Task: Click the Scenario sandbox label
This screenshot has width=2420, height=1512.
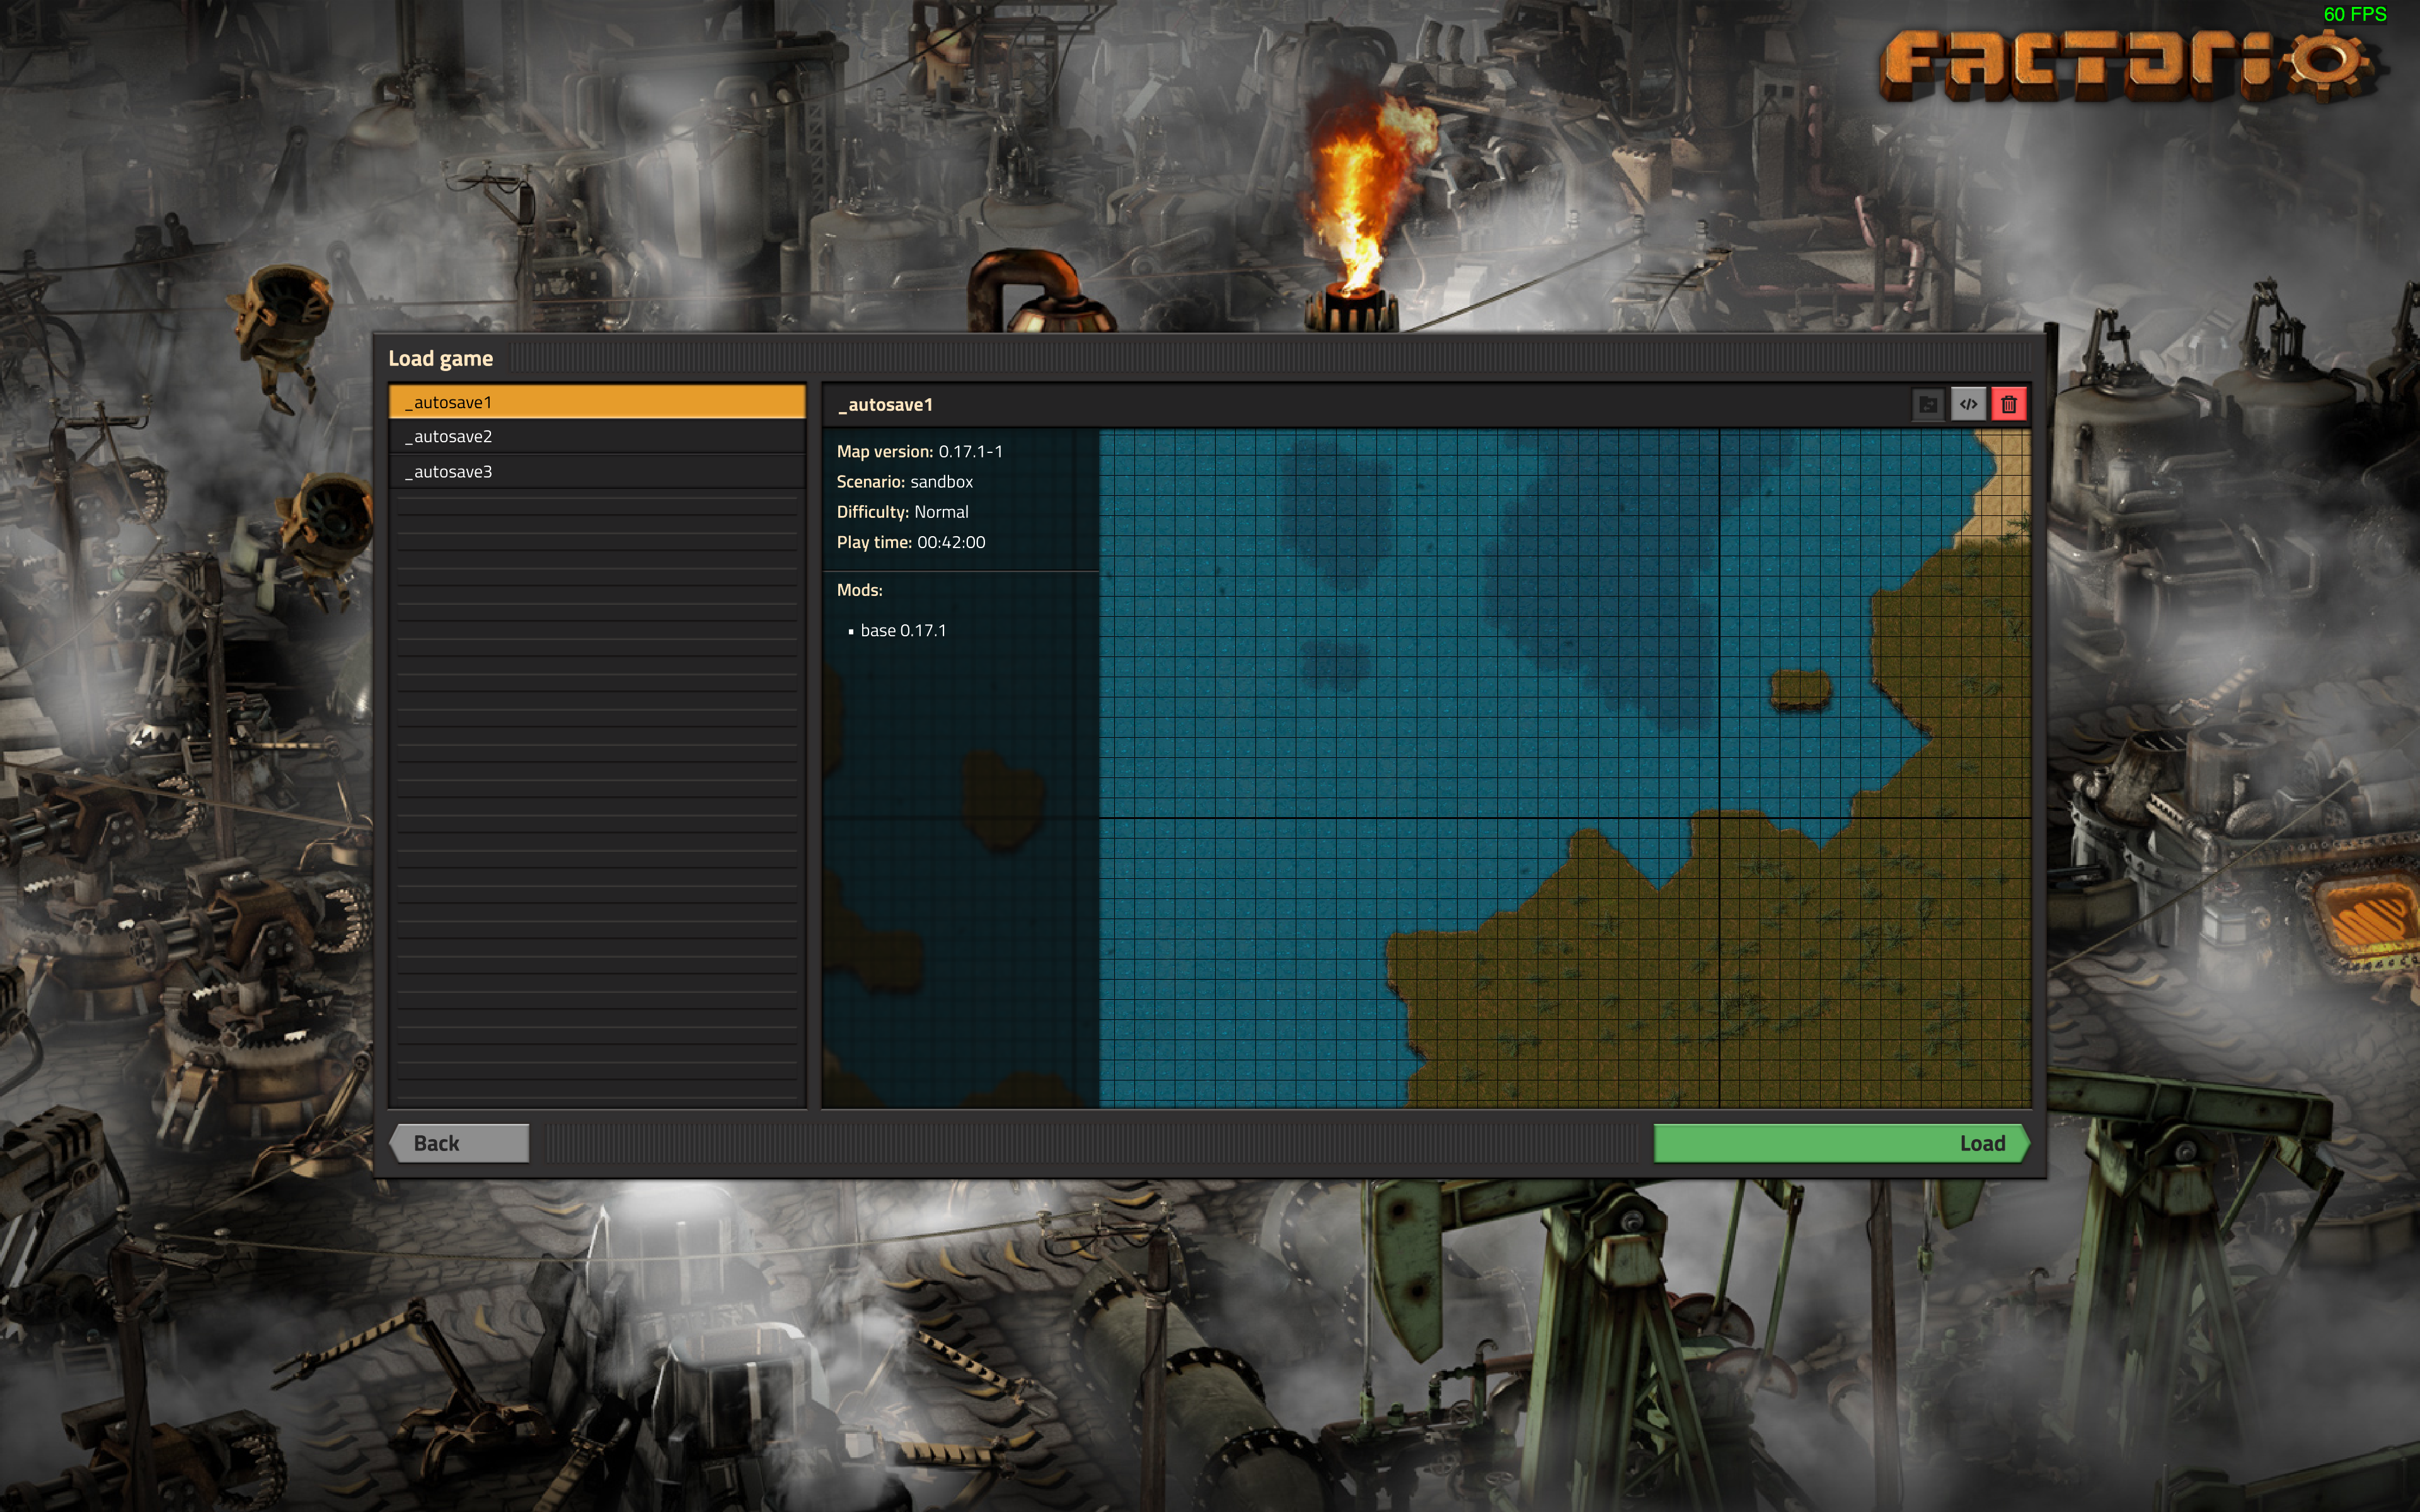Action: click(904, 482)
